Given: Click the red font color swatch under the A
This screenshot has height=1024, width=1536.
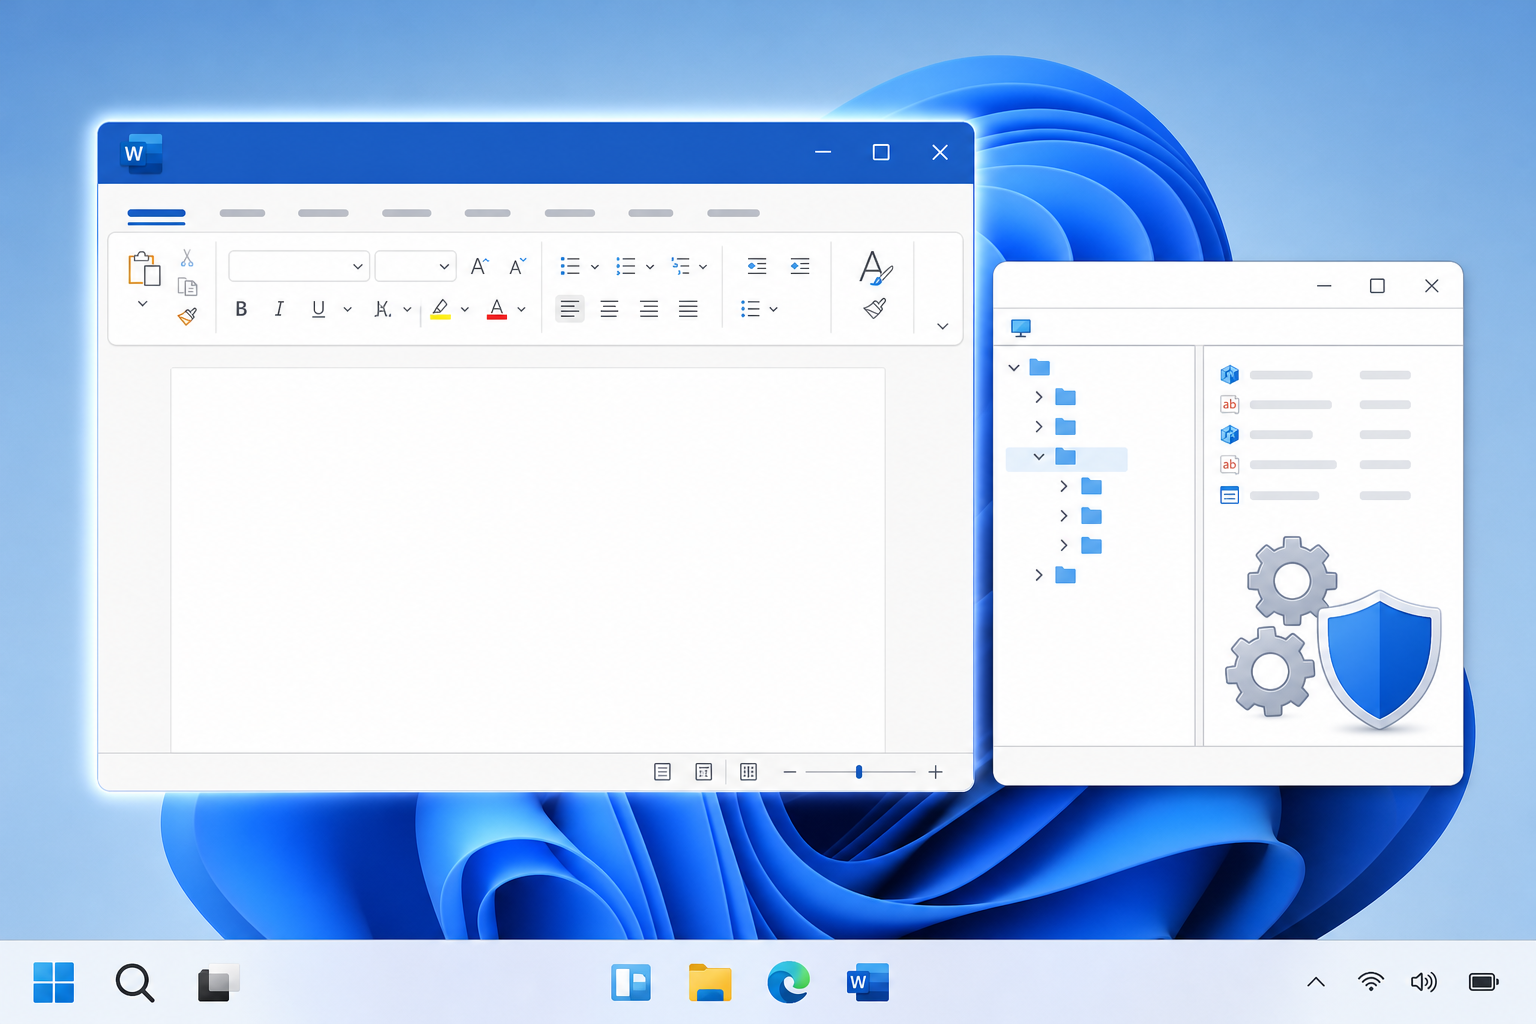Looking at the screenshot, I should pos(497,317).
